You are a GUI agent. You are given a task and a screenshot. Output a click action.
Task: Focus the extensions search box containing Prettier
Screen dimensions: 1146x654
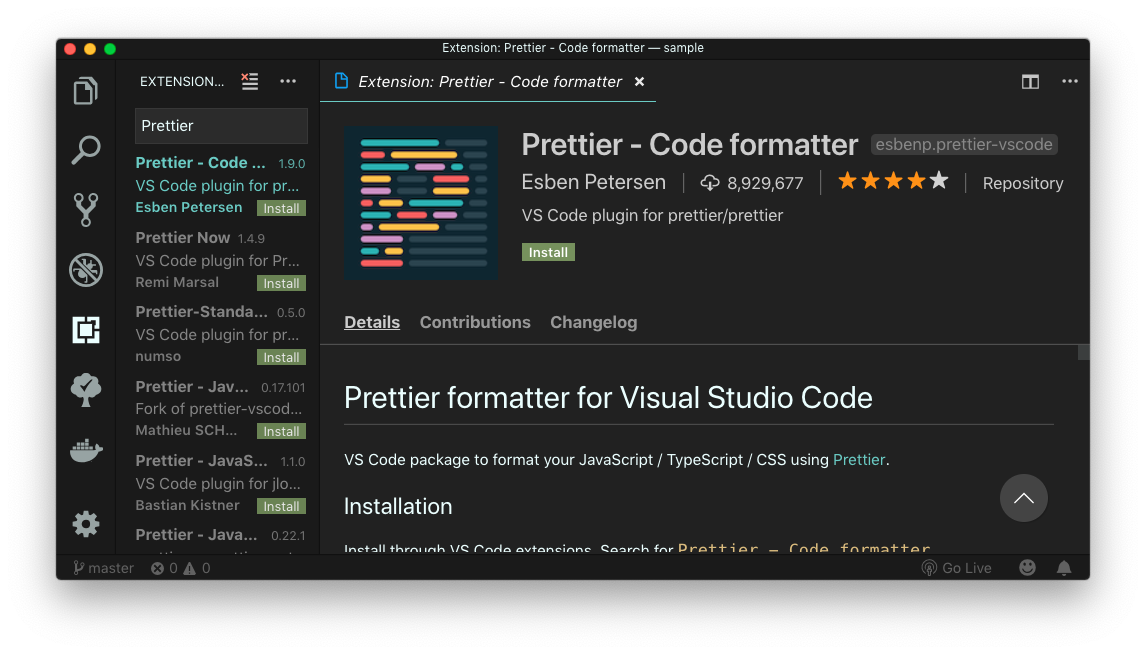tap(221, 126)
